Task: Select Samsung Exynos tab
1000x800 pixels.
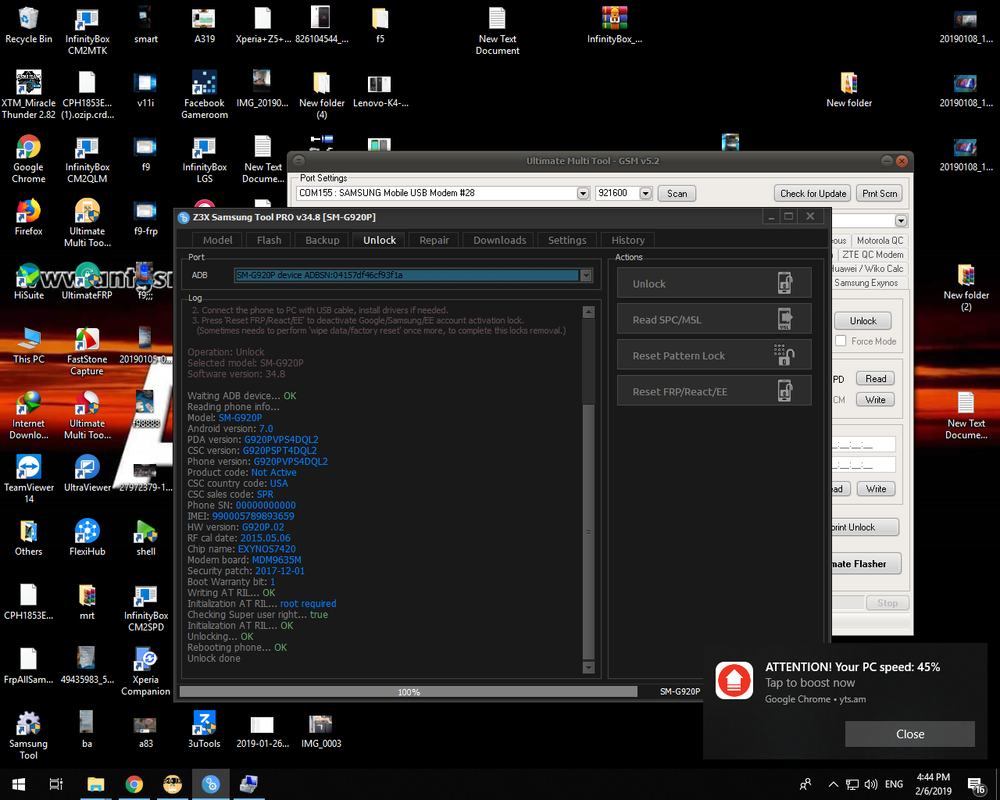Action: pyautogui.click(x=866, y=283)
